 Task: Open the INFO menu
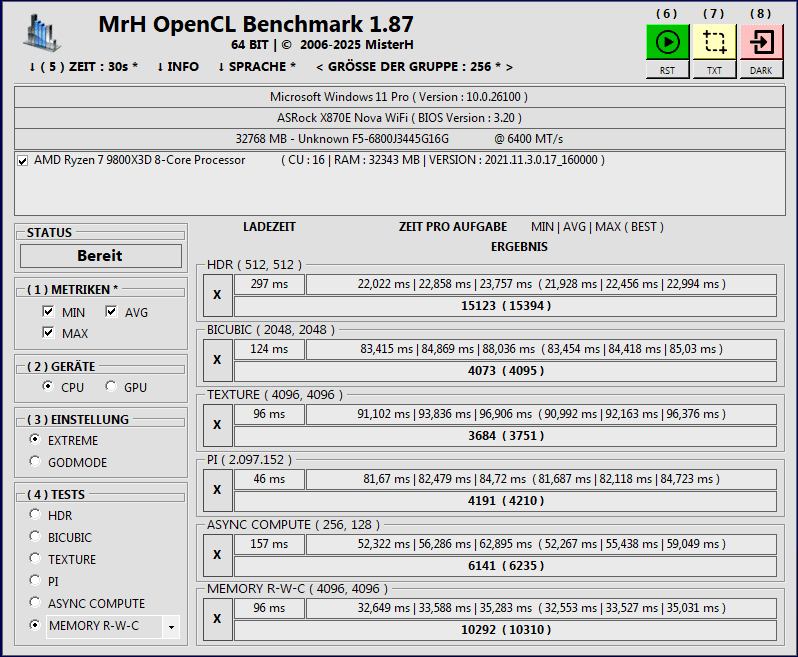(x=178, y=67)
